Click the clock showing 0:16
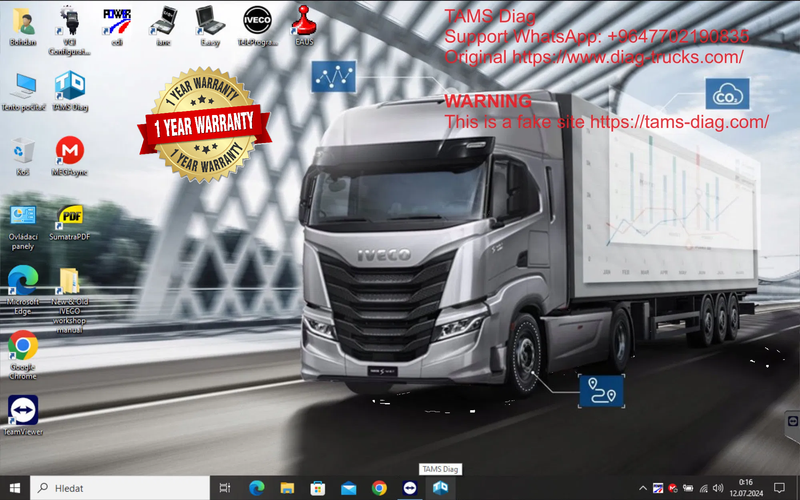The image size is (800, 500). click(745, 488)
